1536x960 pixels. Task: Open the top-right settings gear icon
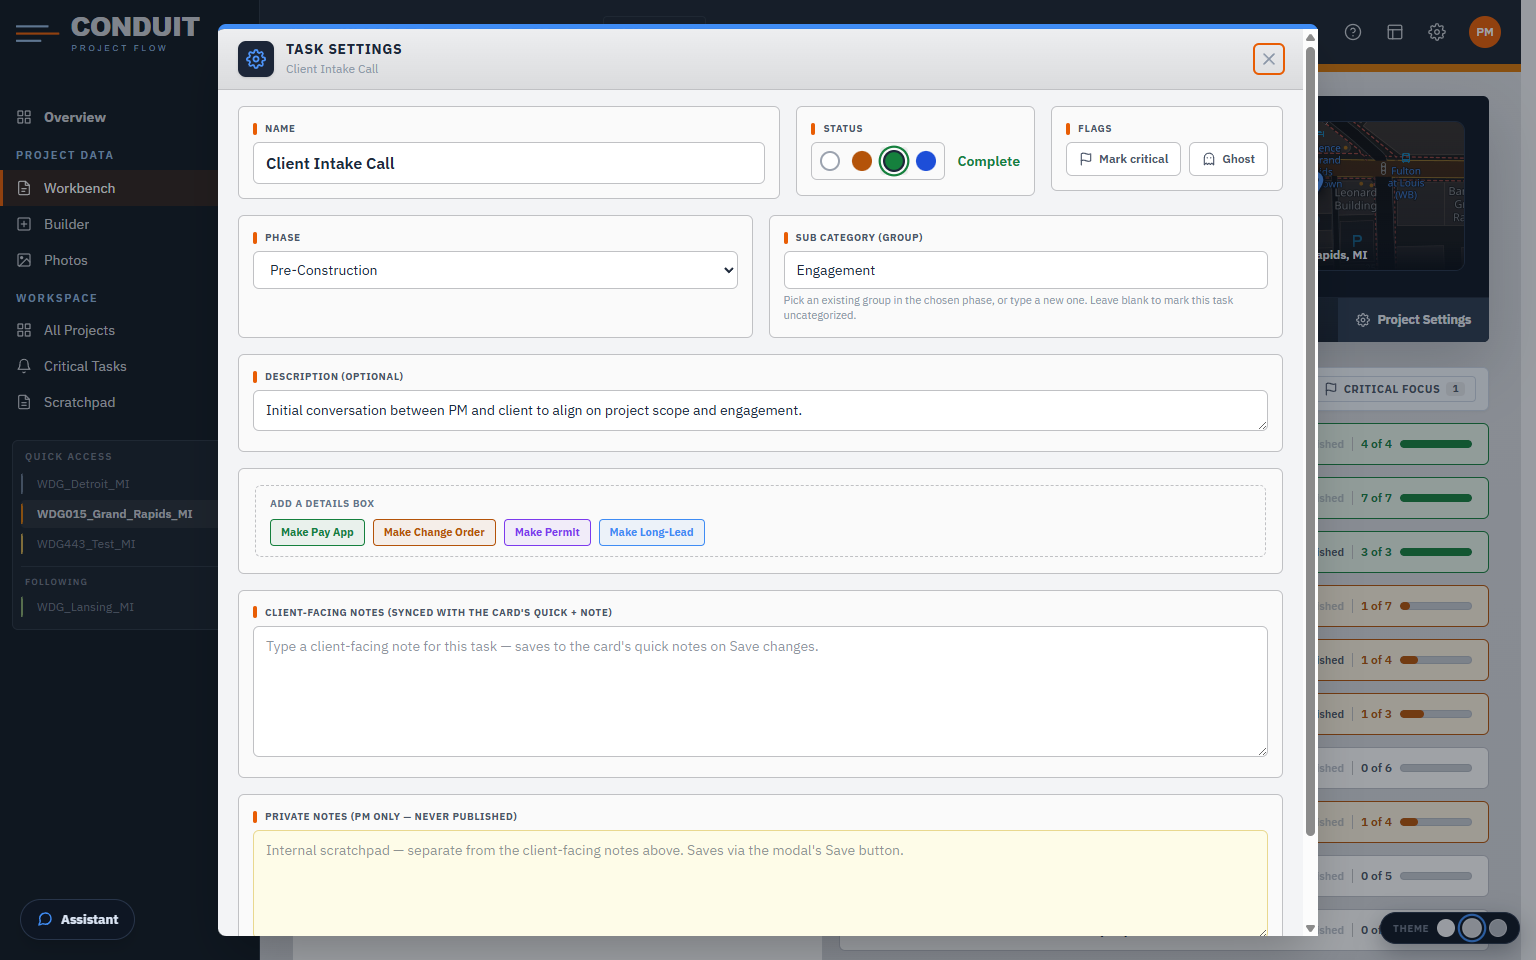coord(1437,32)
